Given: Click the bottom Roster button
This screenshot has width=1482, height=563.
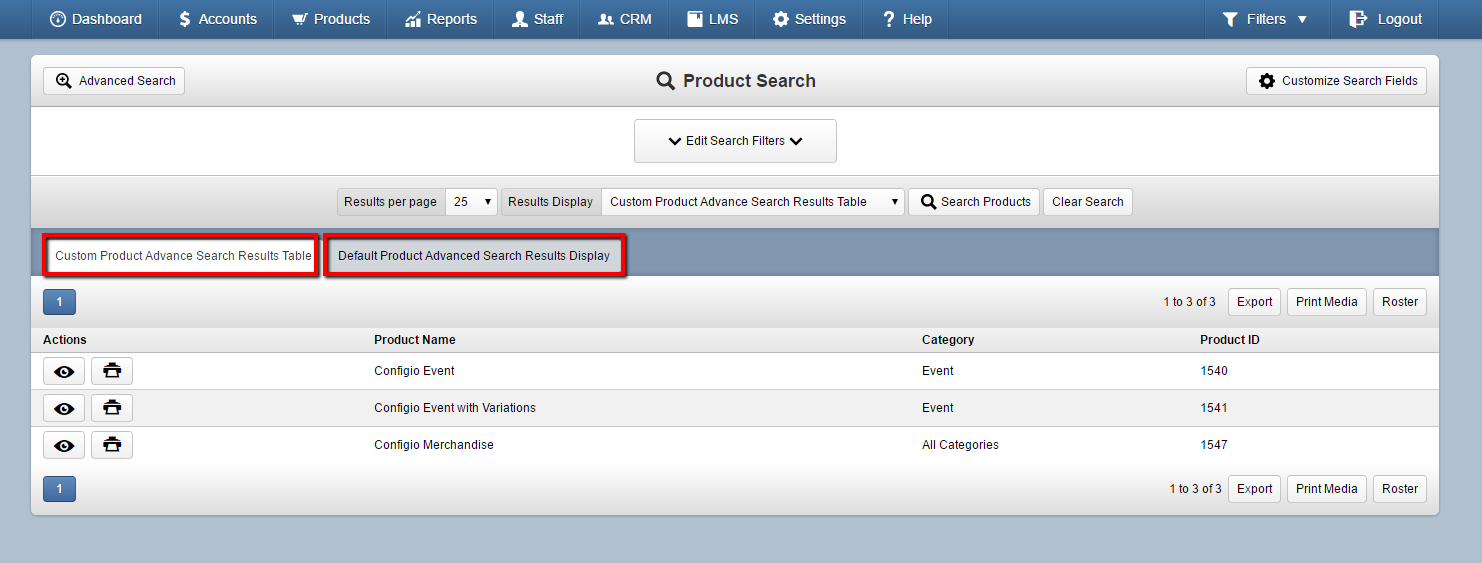Looking at the screenshot, I should coord(1400,489).
